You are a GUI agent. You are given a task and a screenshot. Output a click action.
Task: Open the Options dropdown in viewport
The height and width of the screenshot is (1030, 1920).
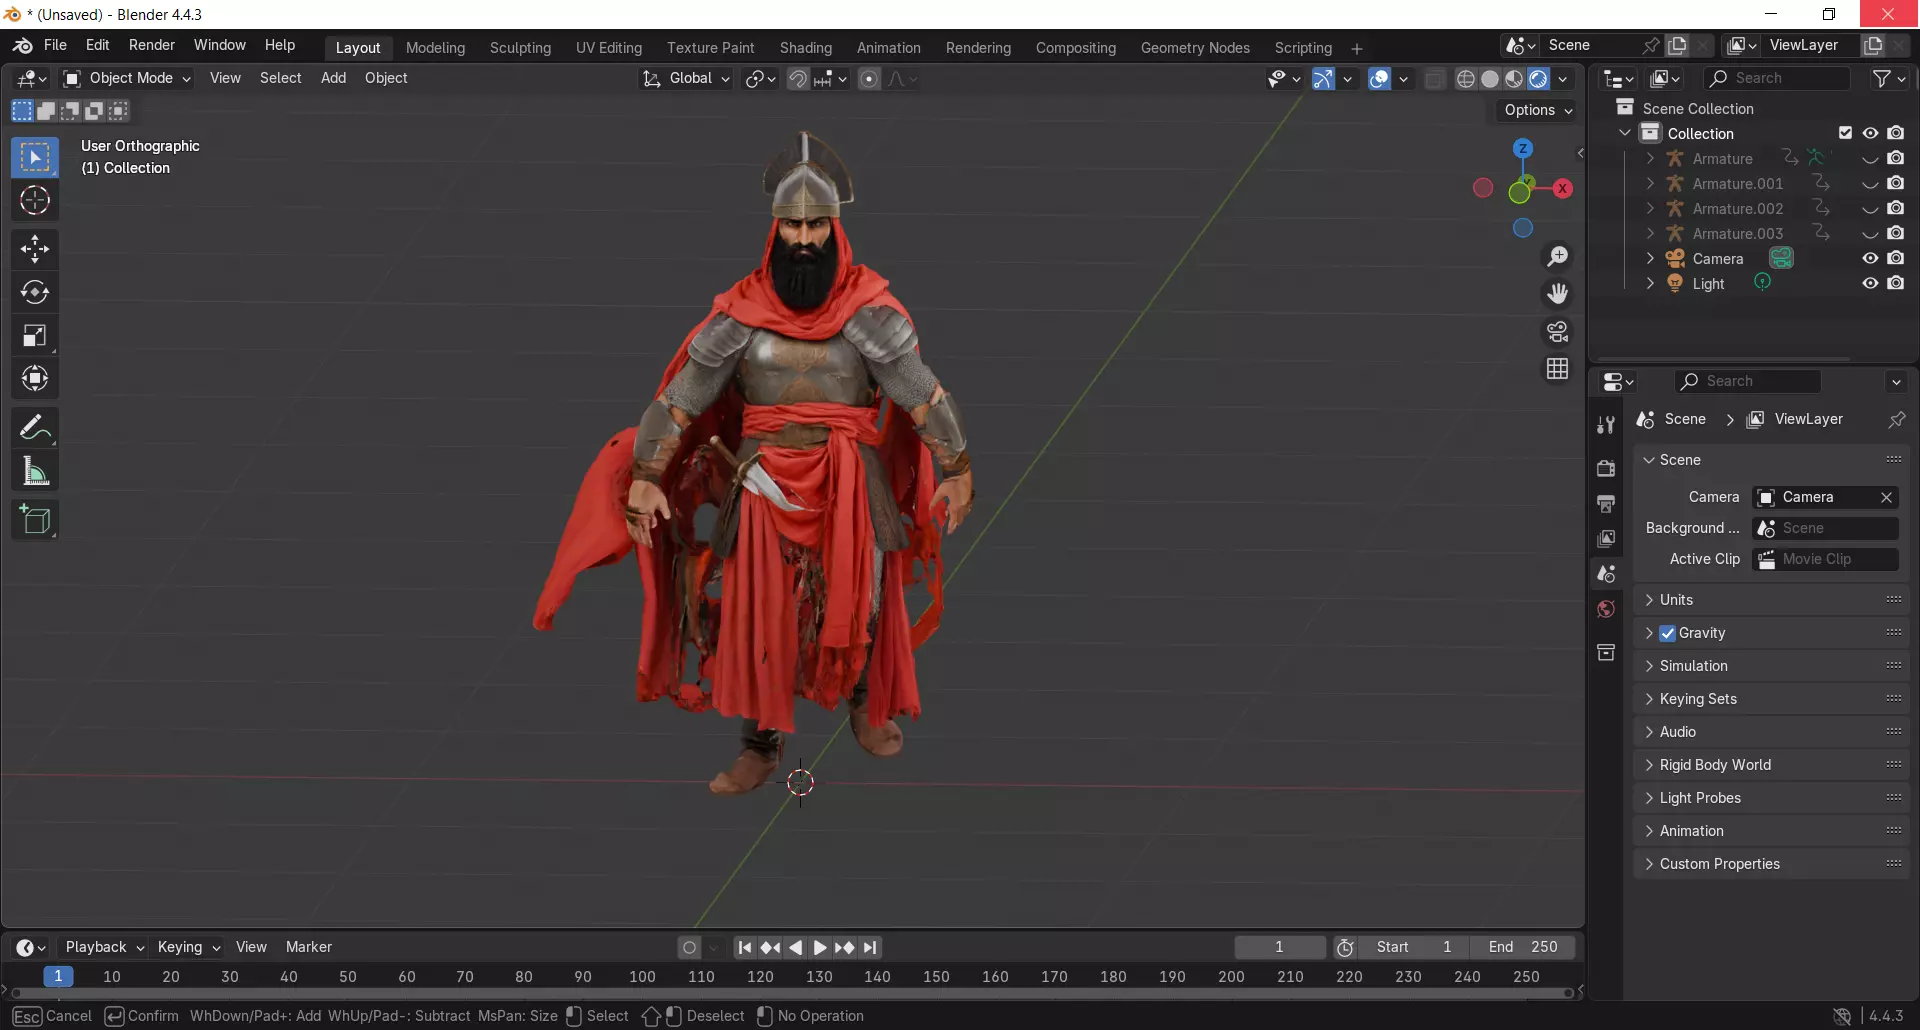(x=1537, y=110)
